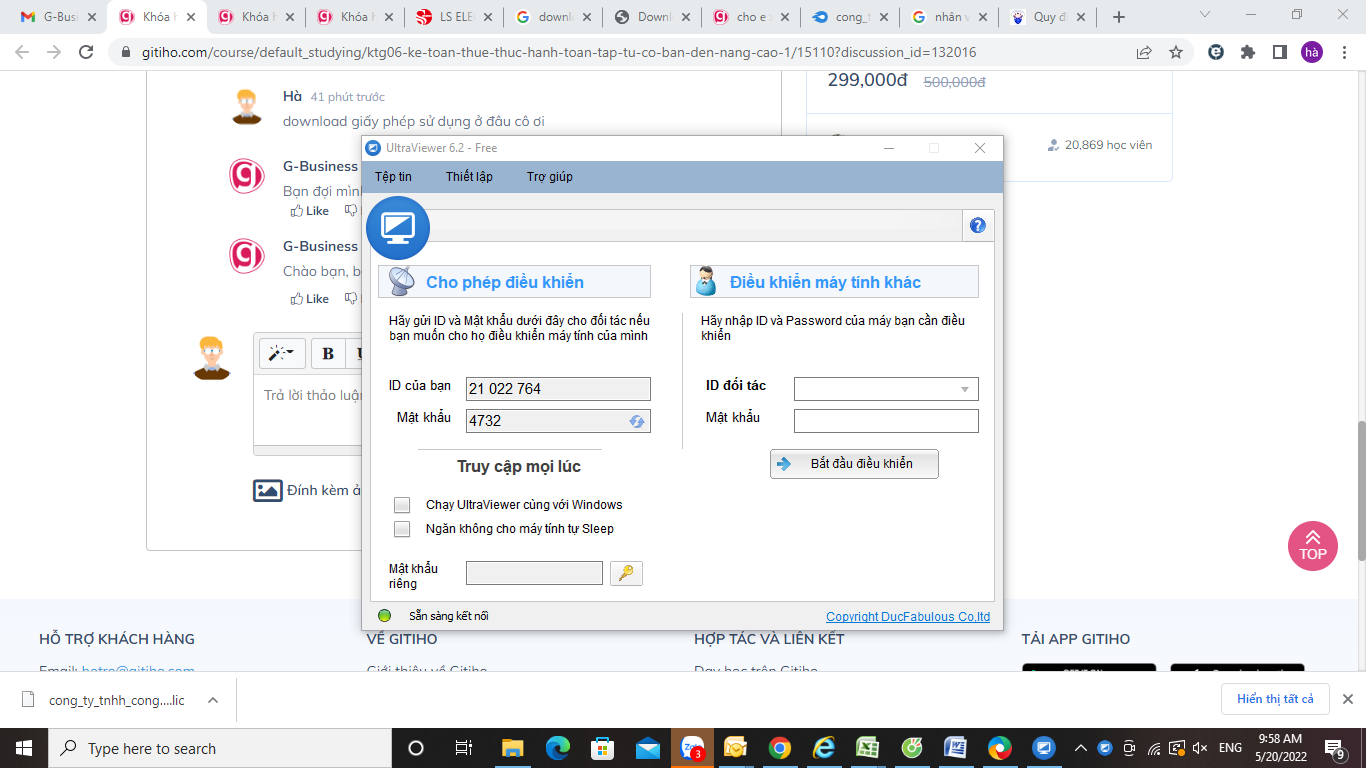Expand the ID đối tác dropdown

965,389
